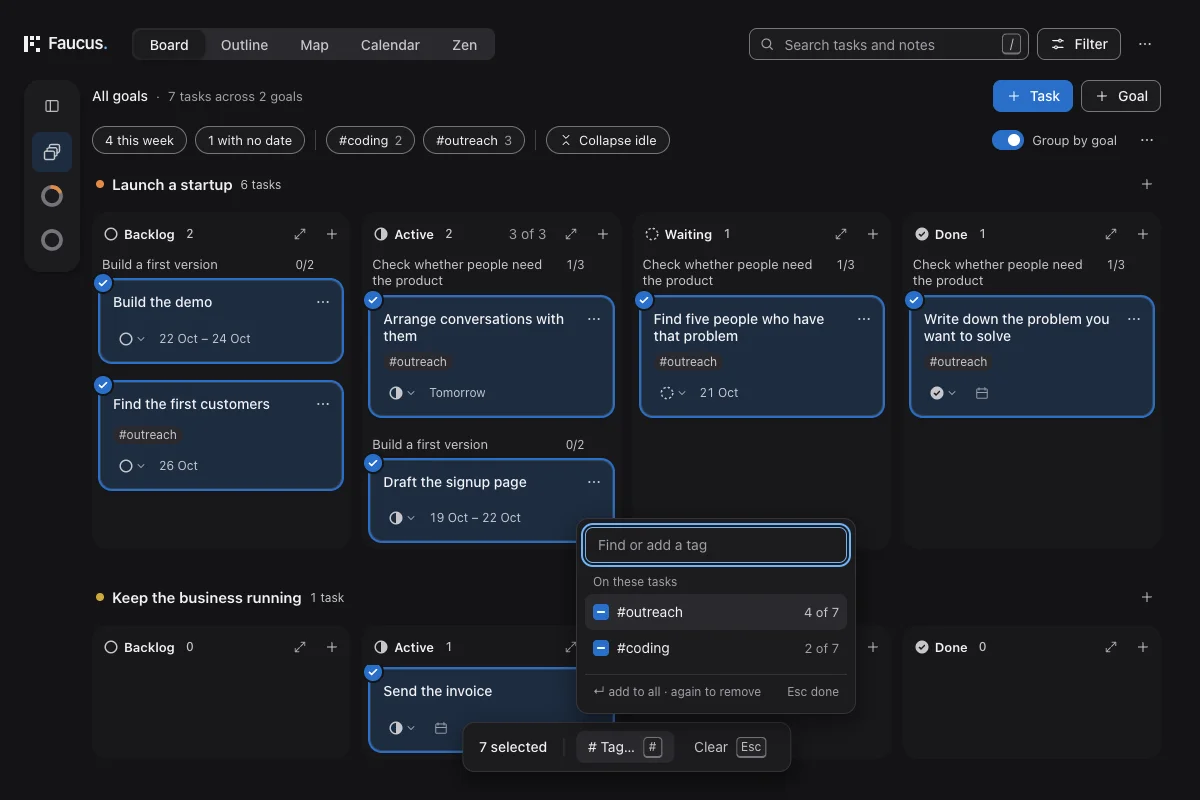This screenshot has height=800, width=1200.
Task: Open status dropdown on Write down the problem card
Action: pos(943,393)
